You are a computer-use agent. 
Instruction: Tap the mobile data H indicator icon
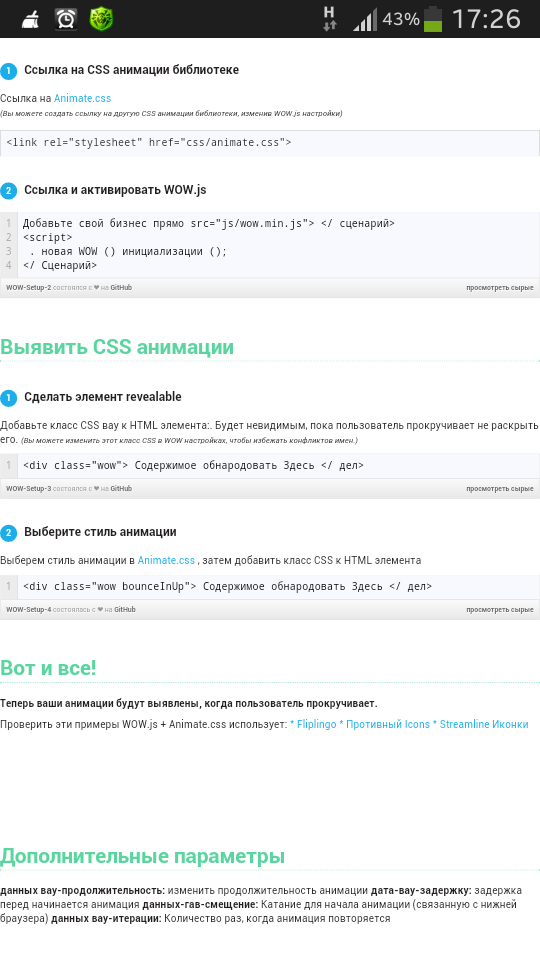coord(329,19)
